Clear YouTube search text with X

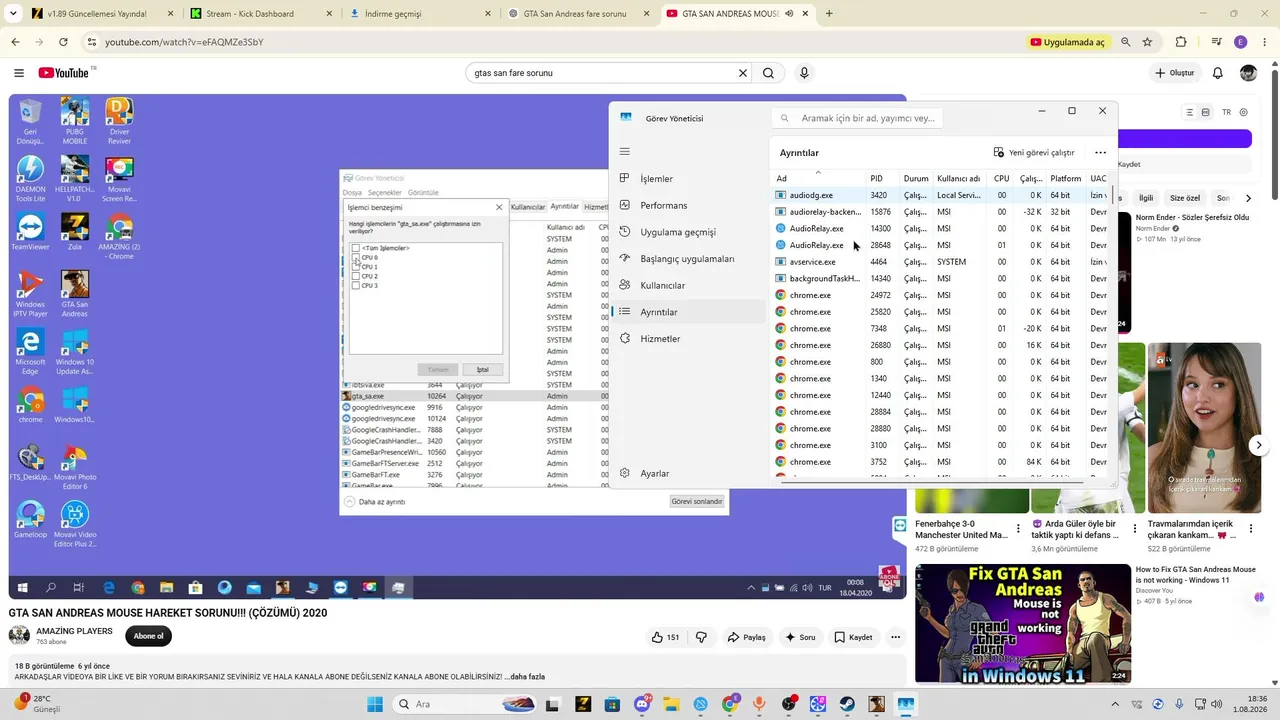click(x=743, y=73)
